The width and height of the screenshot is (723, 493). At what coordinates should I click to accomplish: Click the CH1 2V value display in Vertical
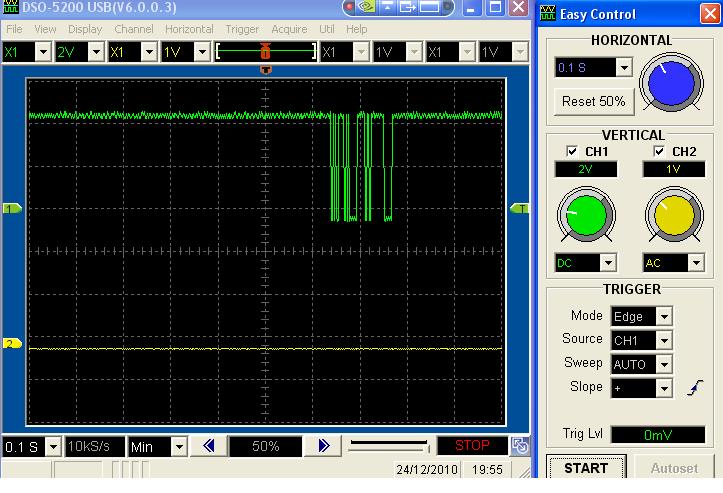[586, 169]
